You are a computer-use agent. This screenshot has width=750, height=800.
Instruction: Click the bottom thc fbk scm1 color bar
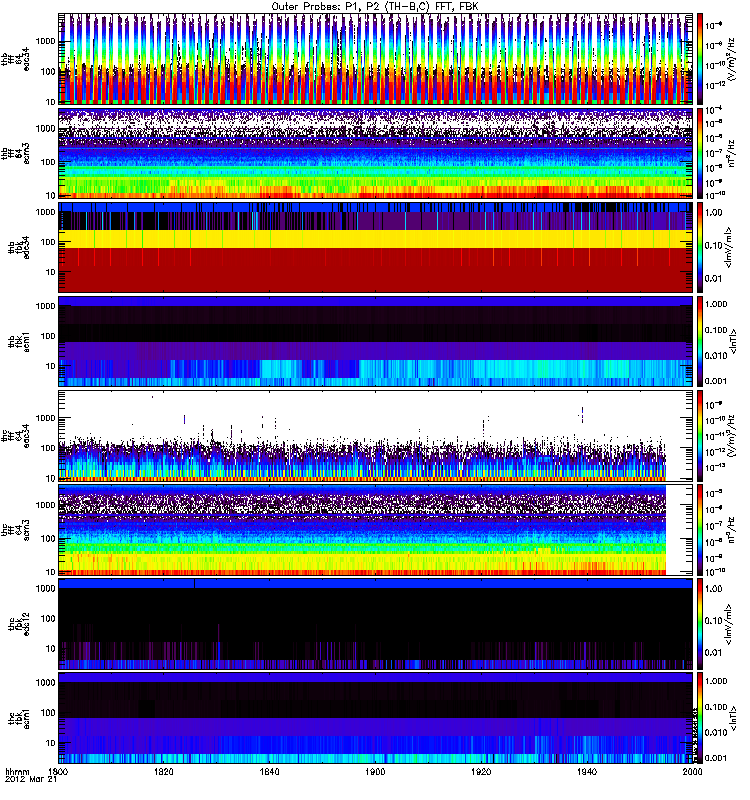tap(703, 718)
